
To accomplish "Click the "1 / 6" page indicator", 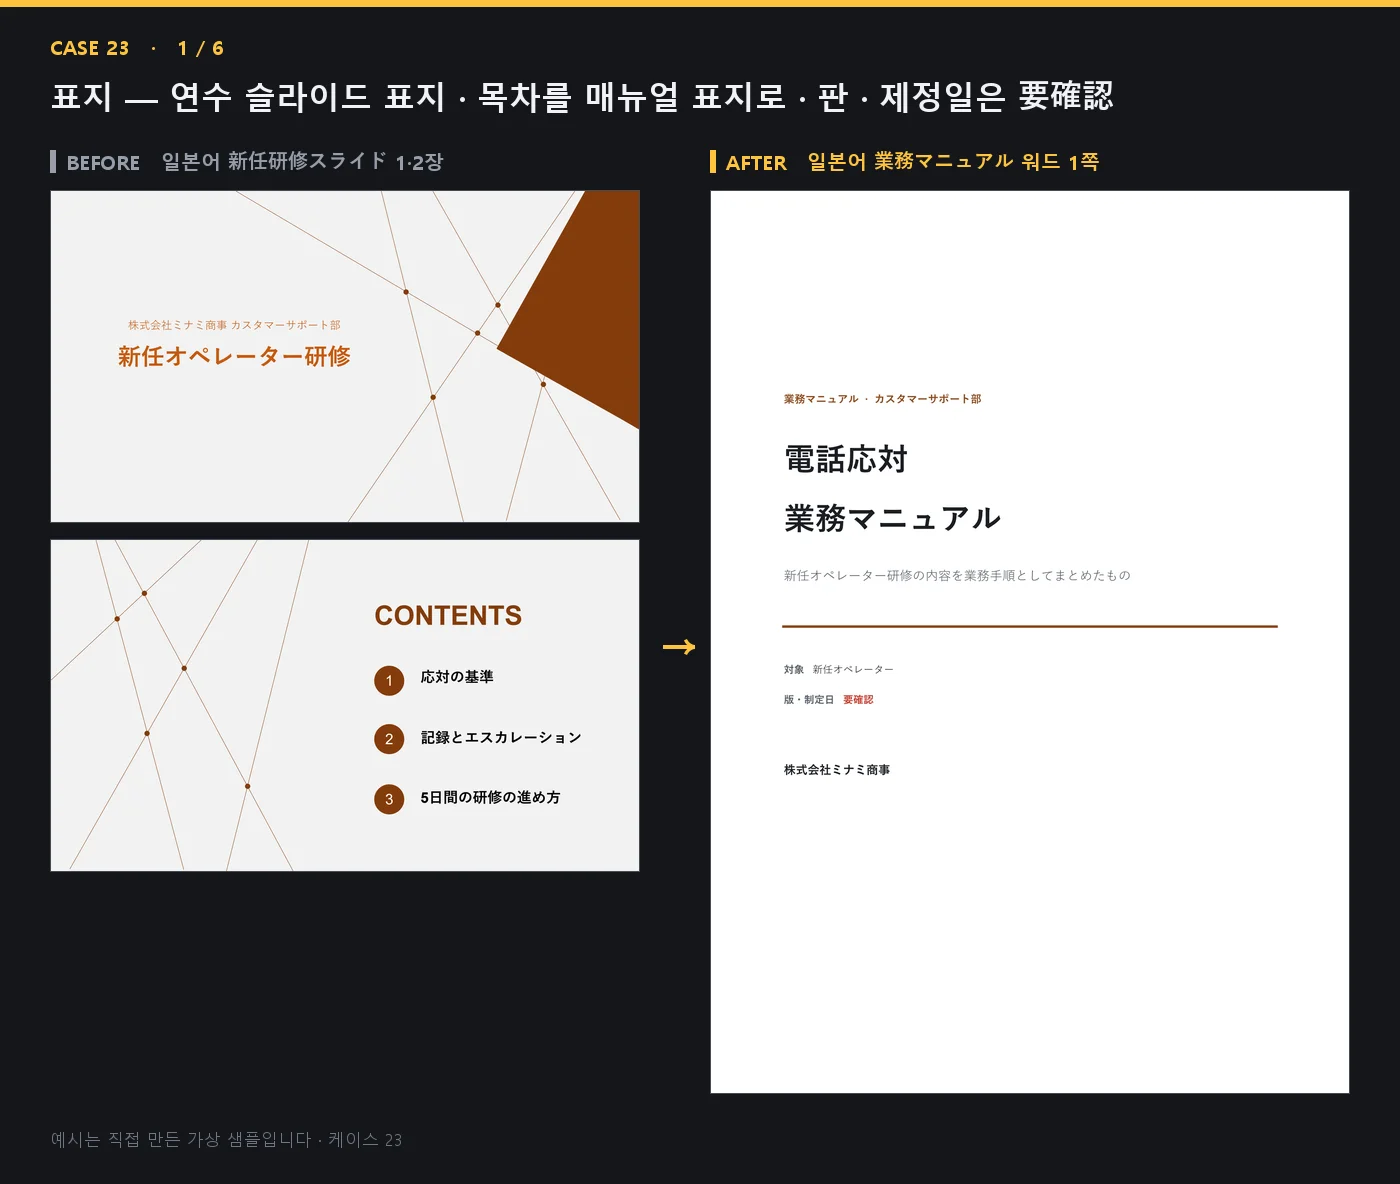I will click(201, 48).
